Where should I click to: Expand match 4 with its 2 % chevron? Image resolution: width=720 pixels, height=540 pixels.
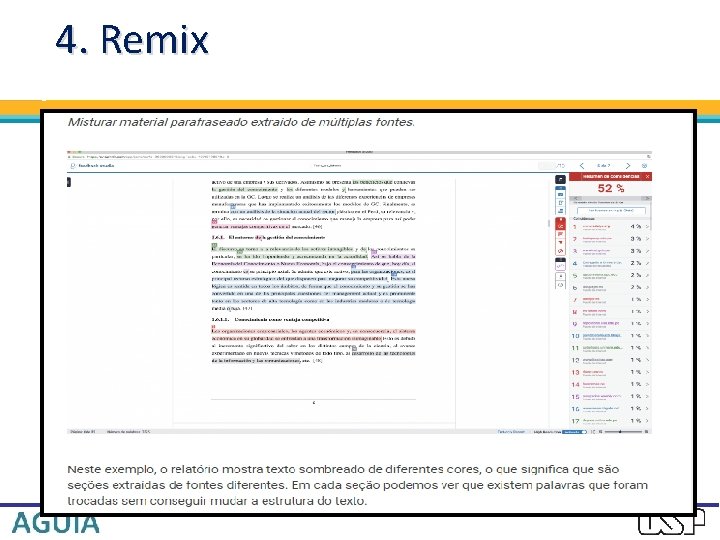tap(647, 263)
